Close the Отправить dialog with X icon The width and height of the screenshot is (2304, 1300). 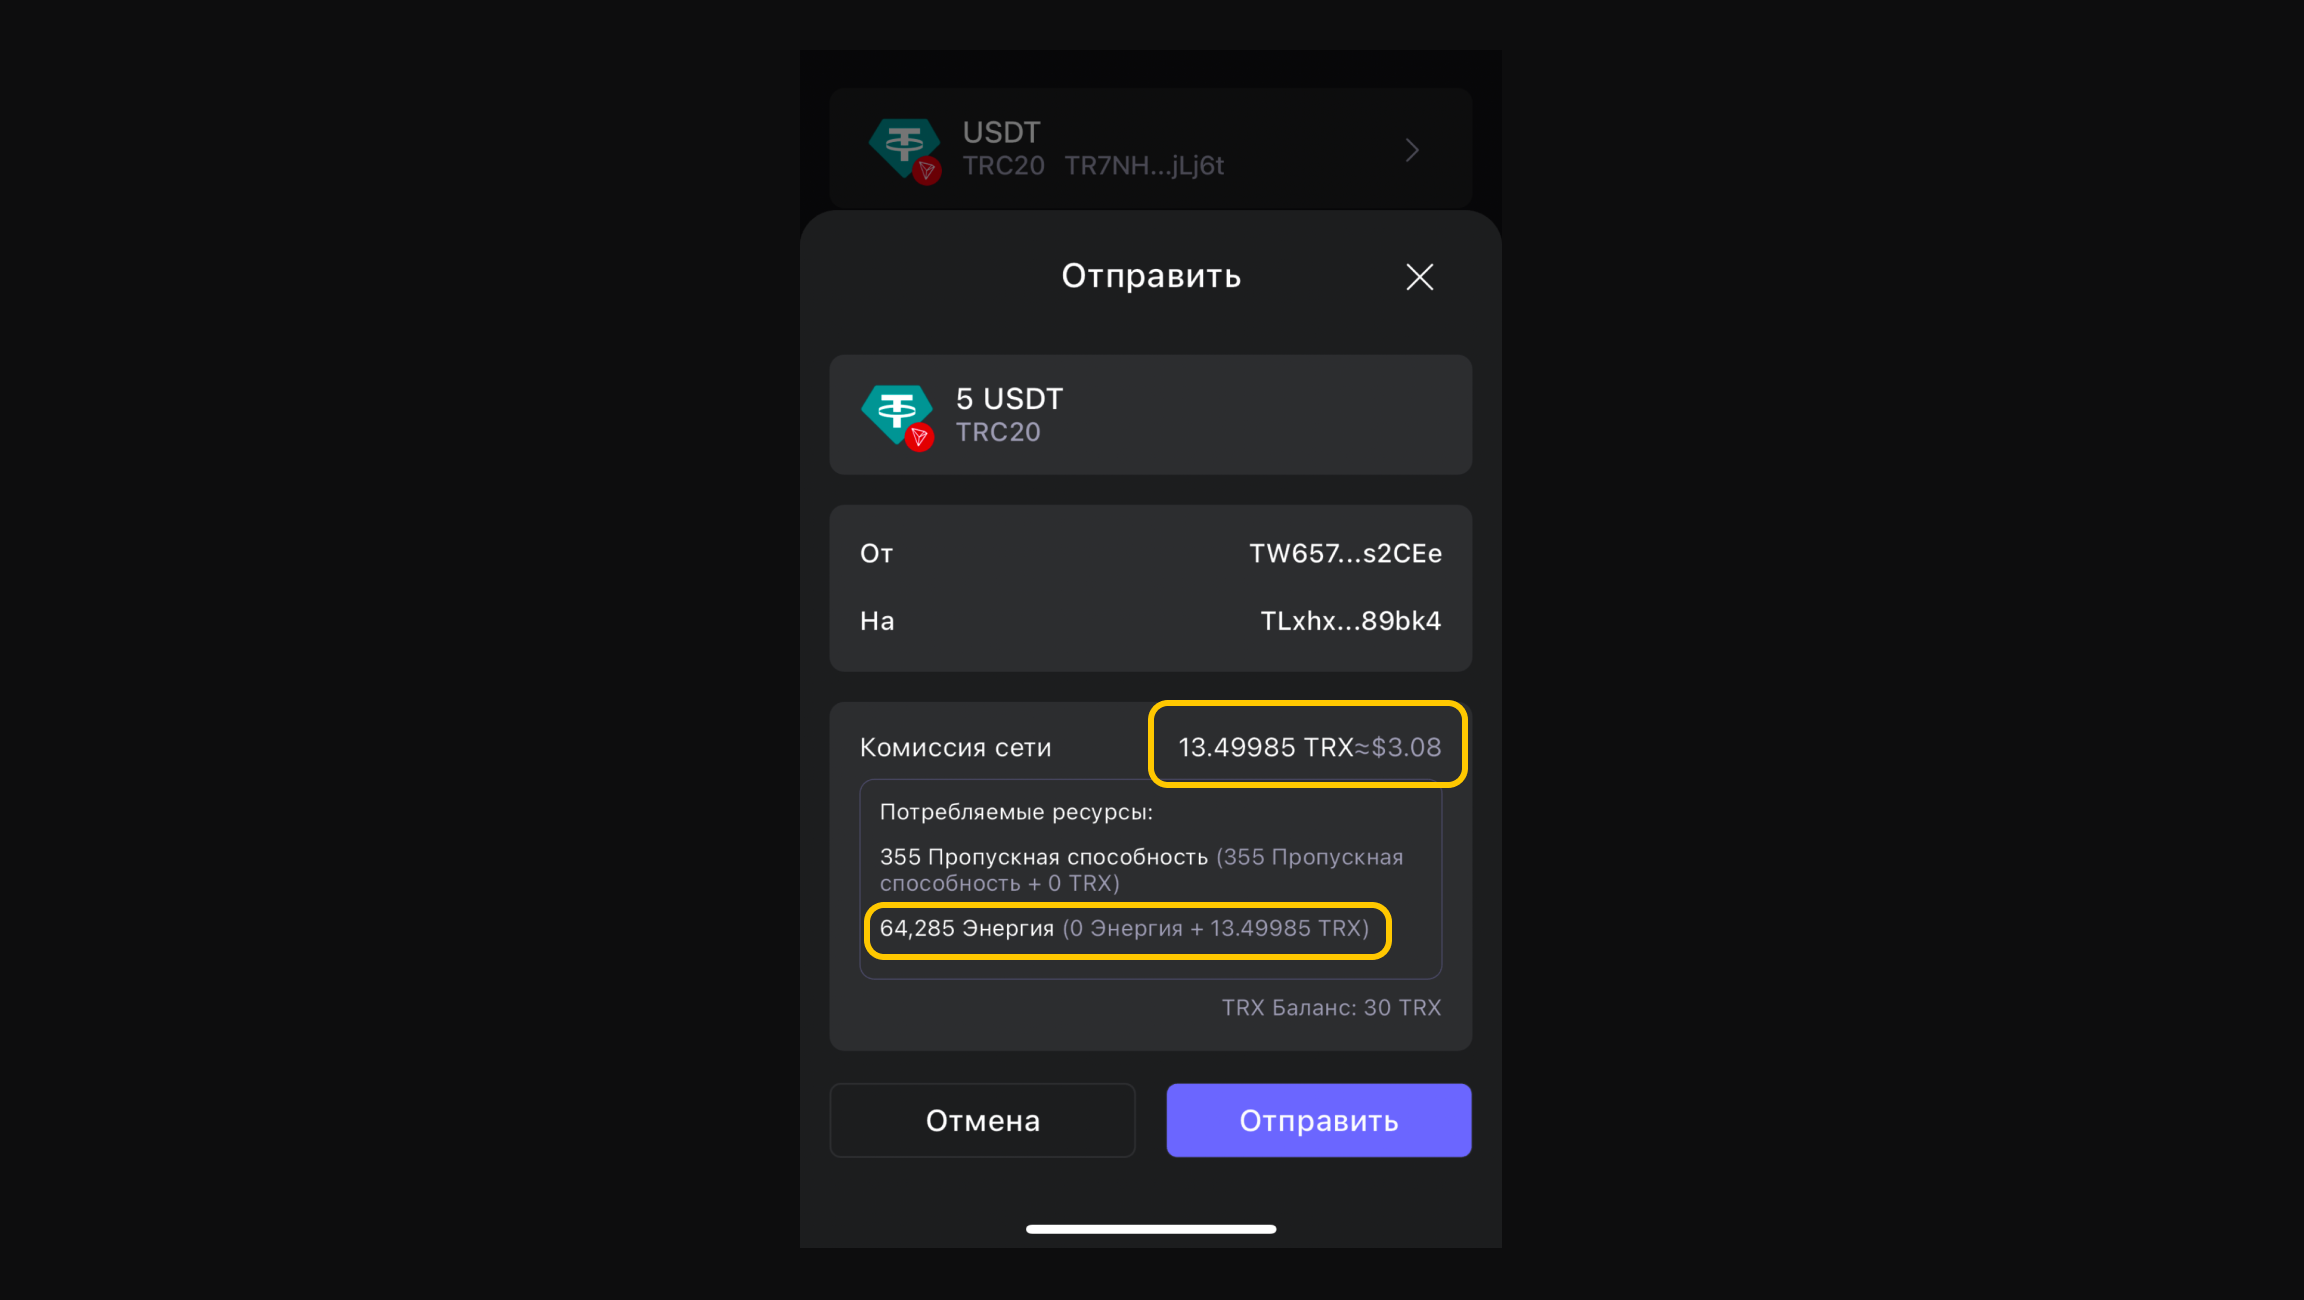tap(1419, 277)
